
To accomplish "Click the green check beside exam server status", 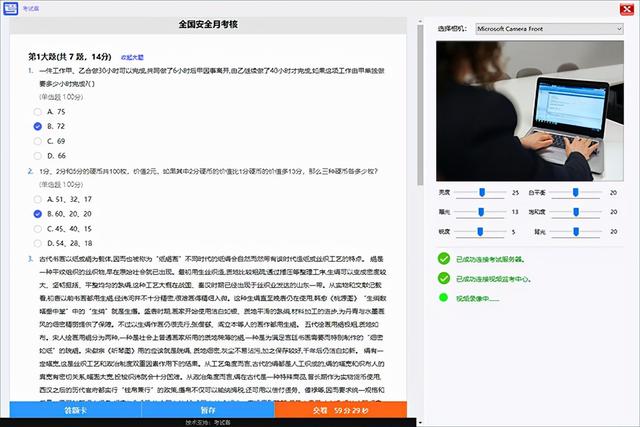I will coord(444,258).
